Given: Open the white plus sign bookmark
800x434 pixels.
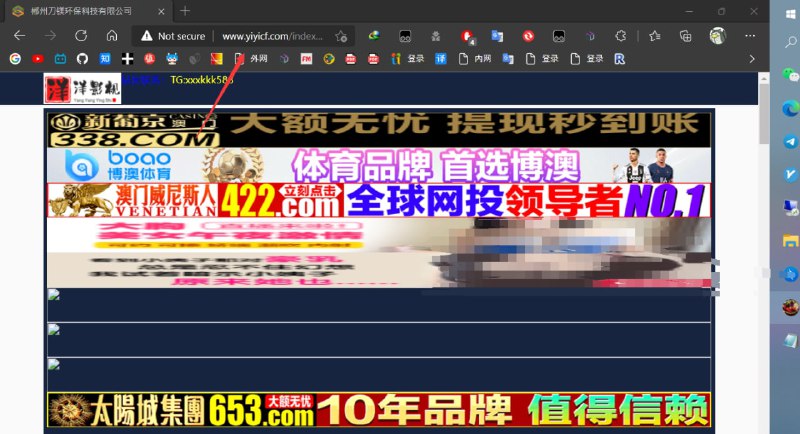Looking at the screenshot, I should pyautogui.click(x=127, y=59).
